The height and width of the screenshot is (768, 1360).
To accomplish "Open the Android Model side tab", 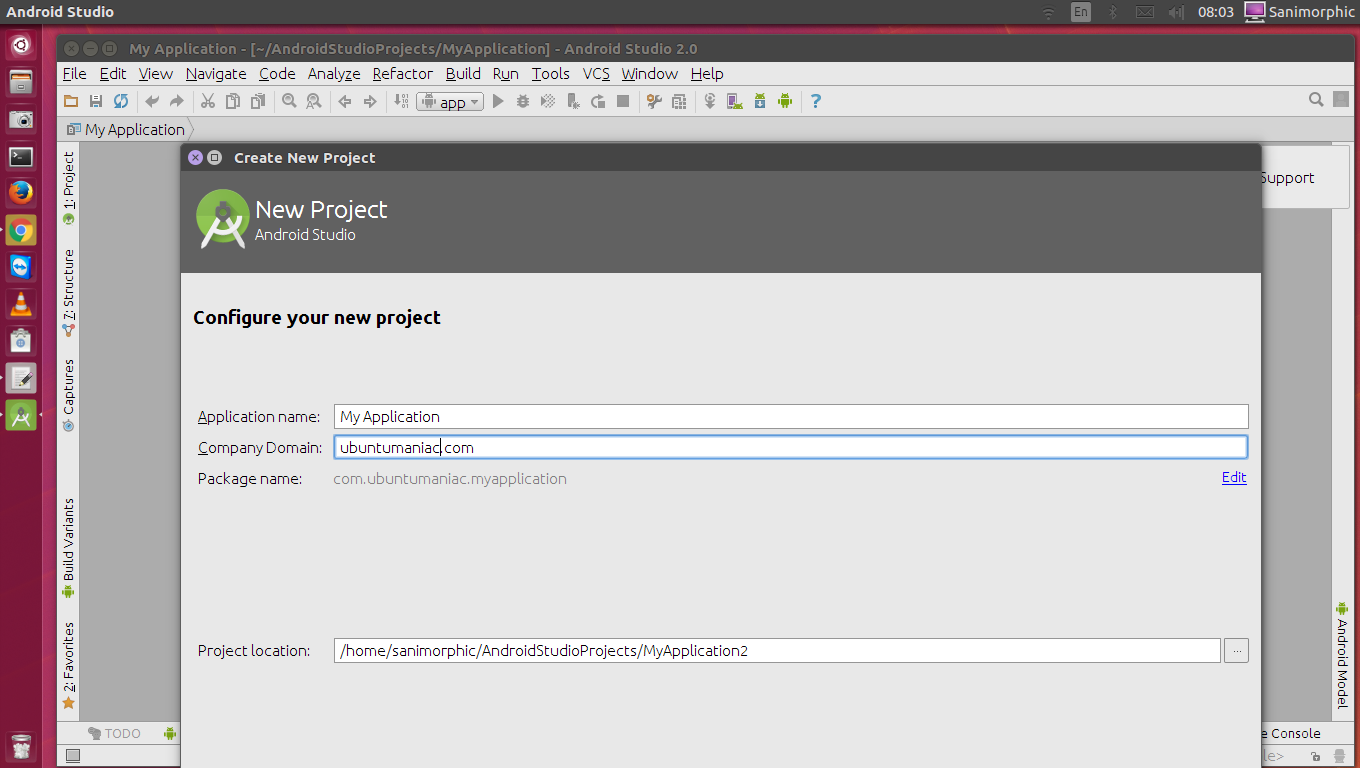I will [x=1343, y=655].
